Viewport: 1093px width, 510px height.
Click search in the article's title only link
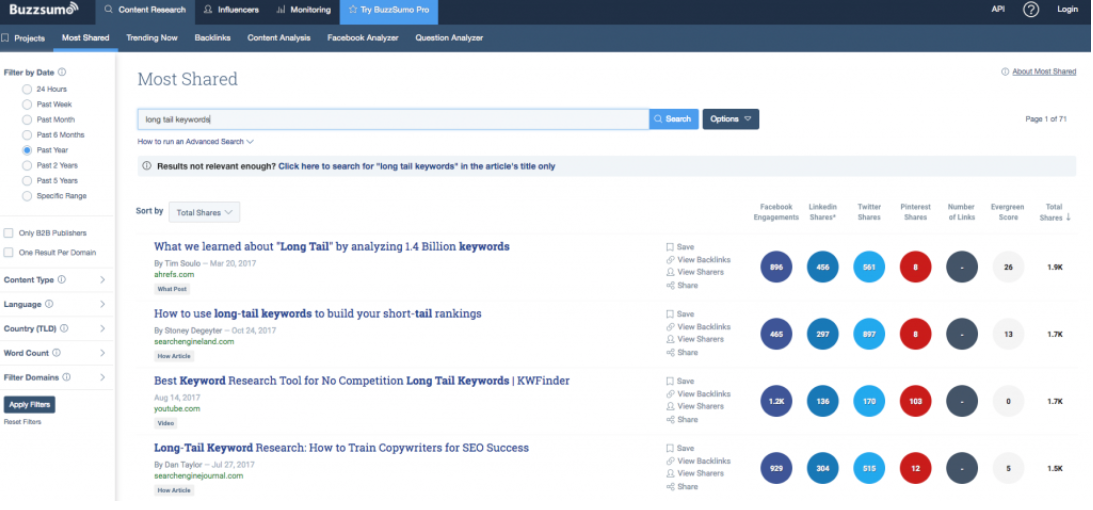click(x=417, y=167)
